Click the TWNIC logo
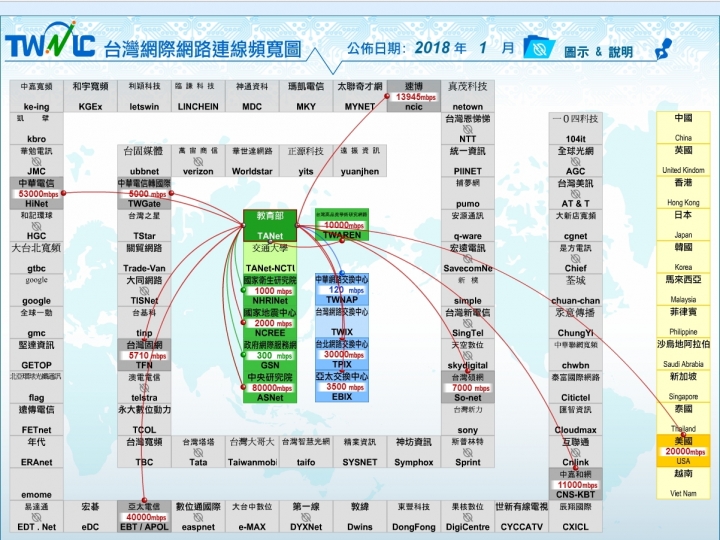 click(x=50, y=40)
